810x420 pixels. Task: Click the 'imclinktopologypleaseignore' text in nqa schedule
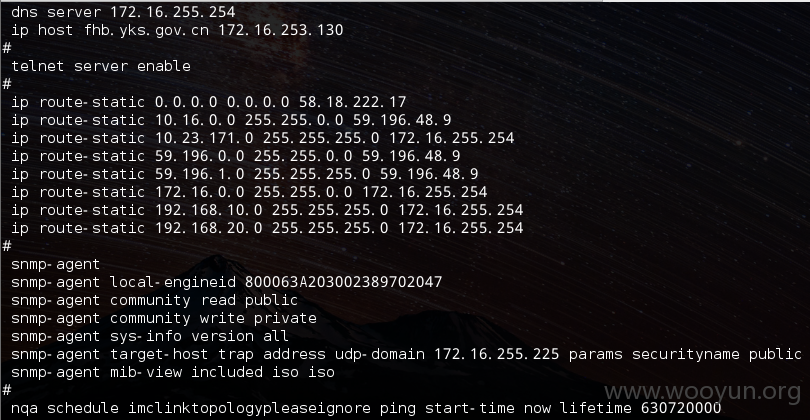250,409
